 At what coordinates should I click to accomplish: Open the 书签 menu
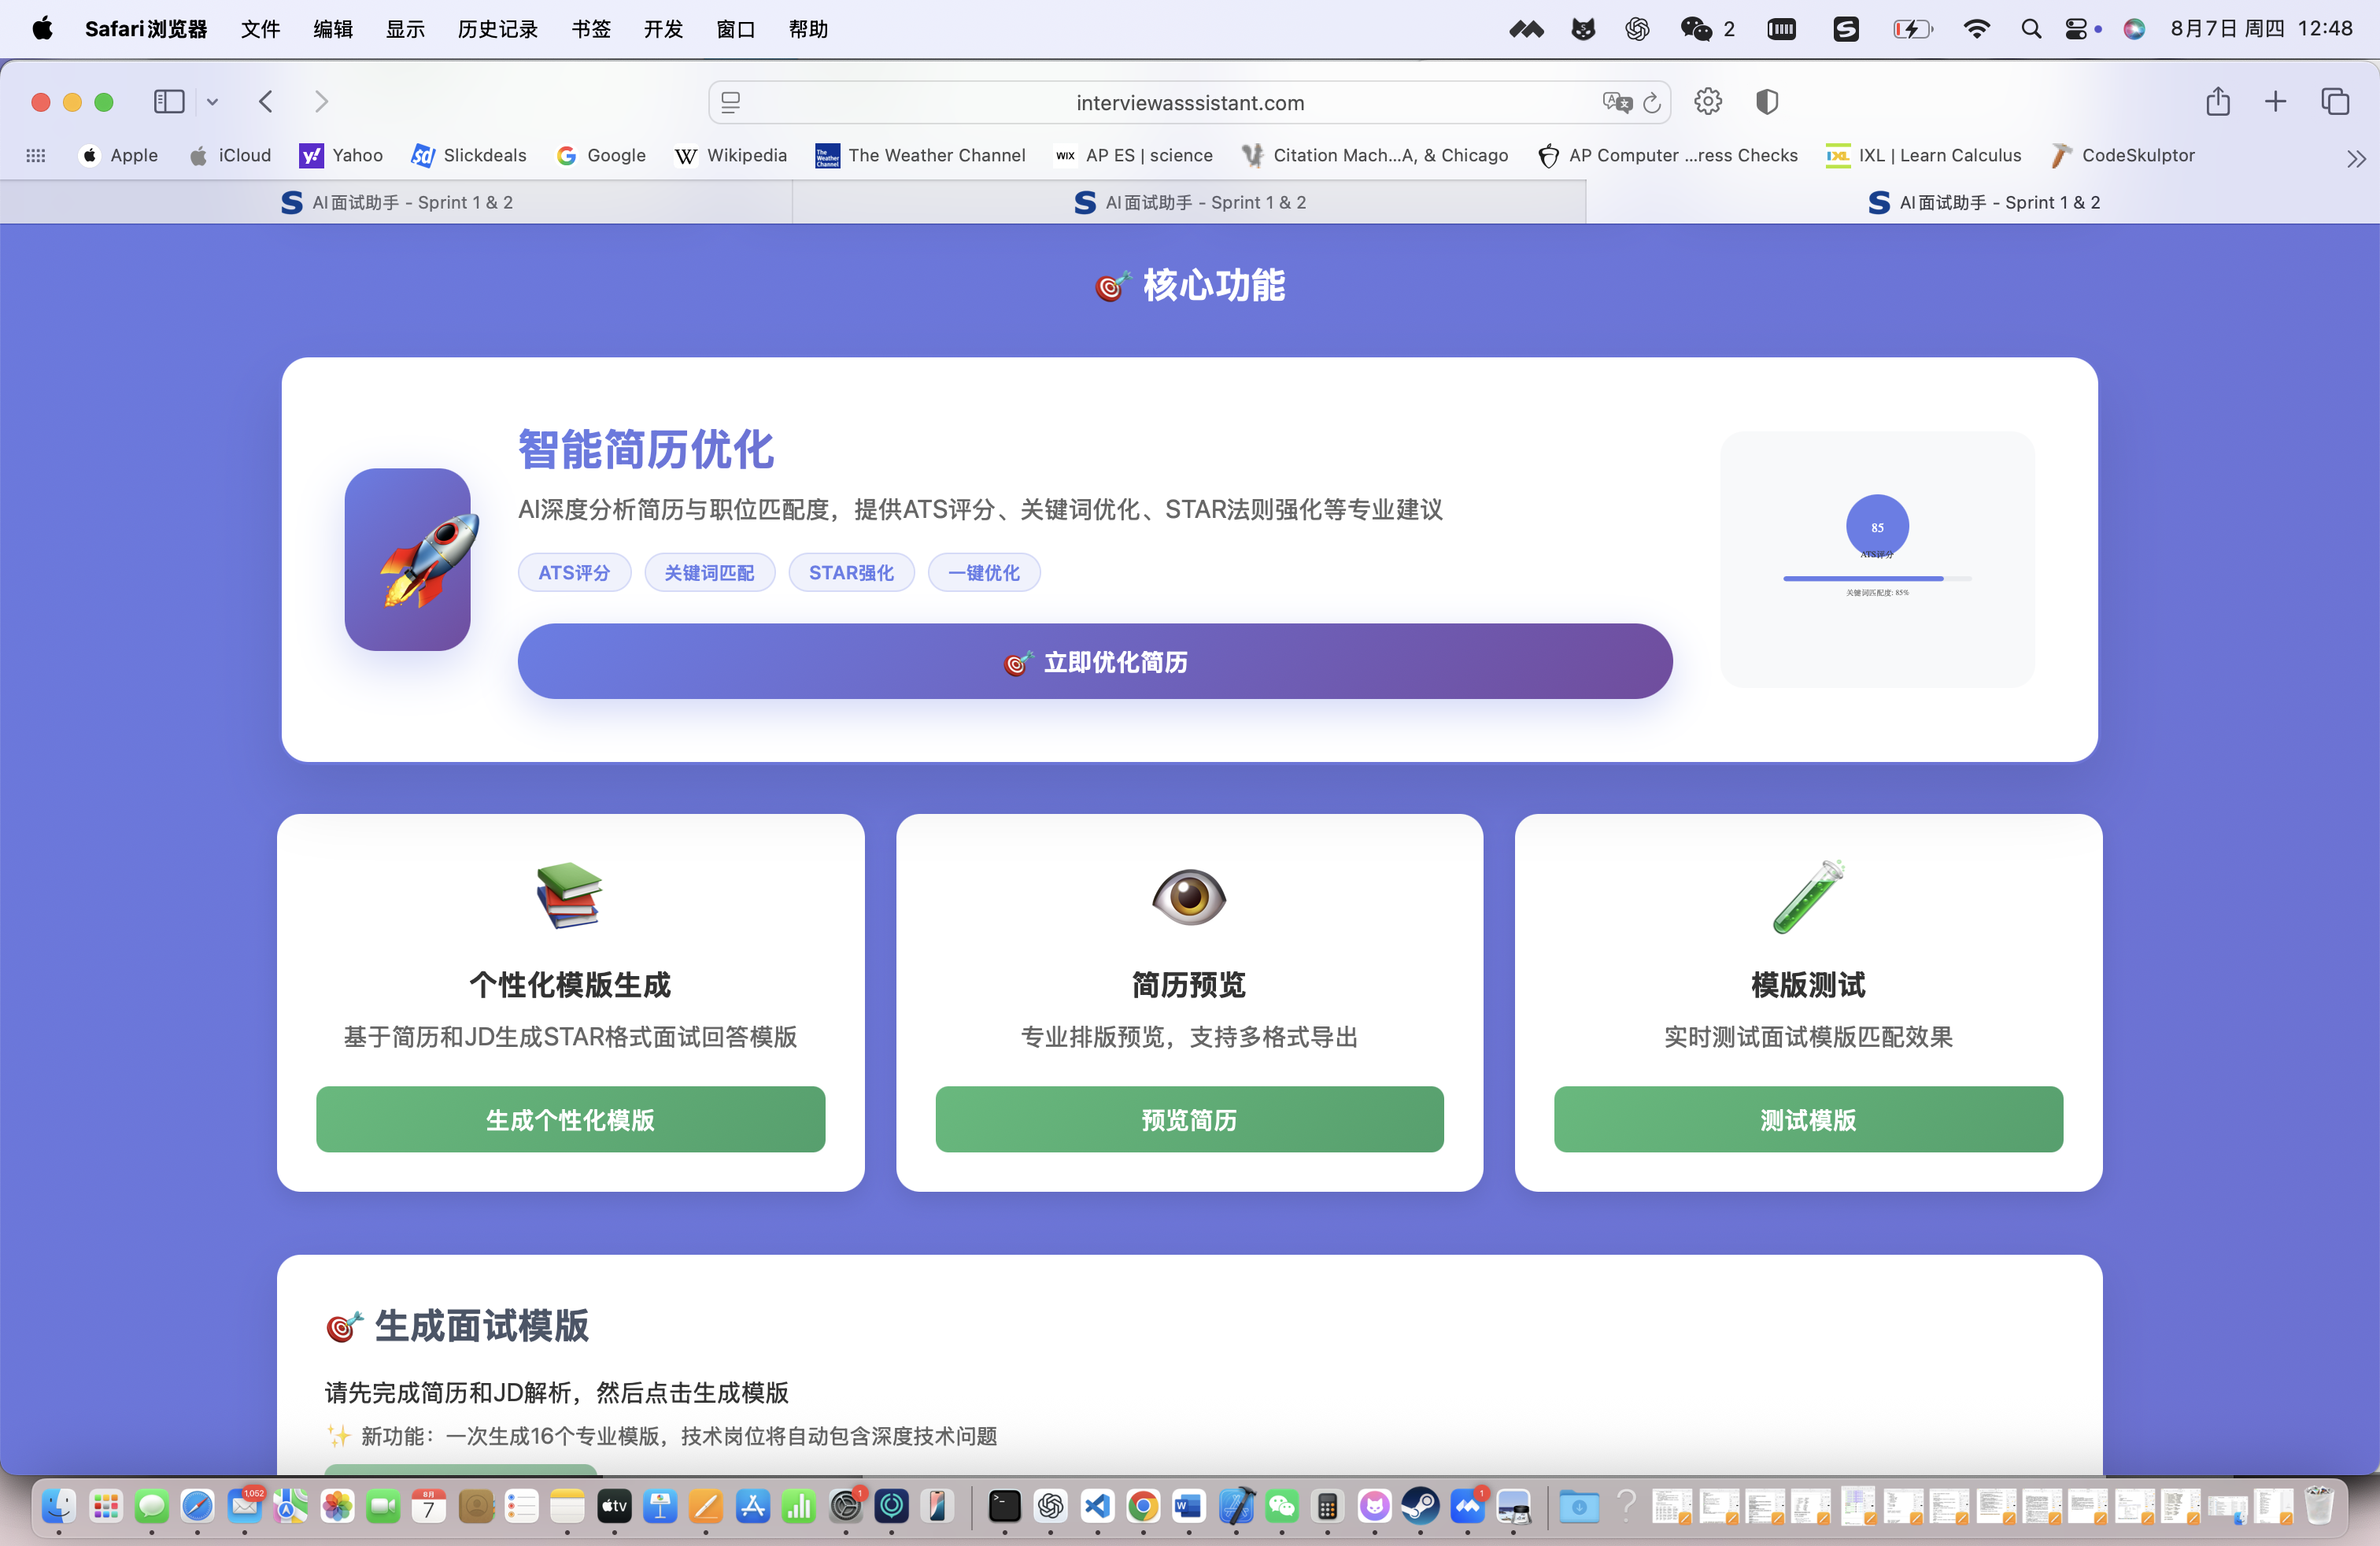pos(591,29)
